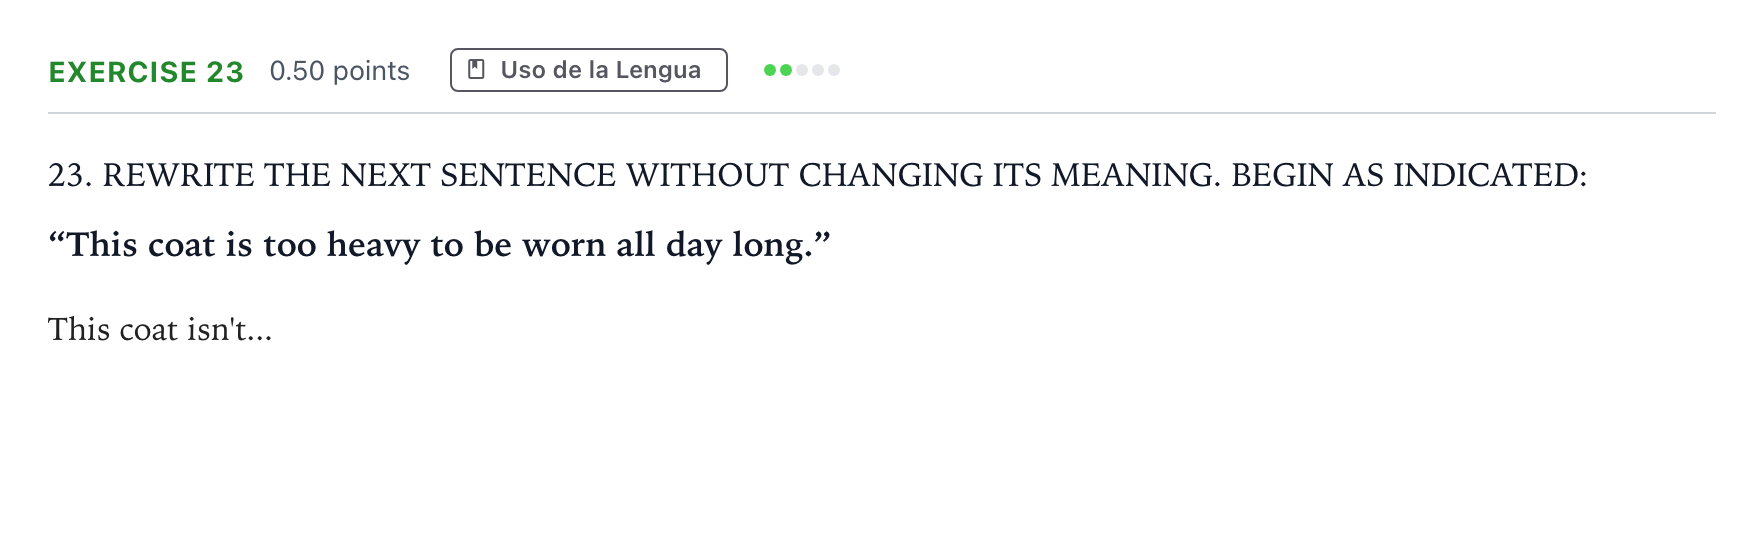Click the answer starter "This coat isn't..."

pos(160,329)
